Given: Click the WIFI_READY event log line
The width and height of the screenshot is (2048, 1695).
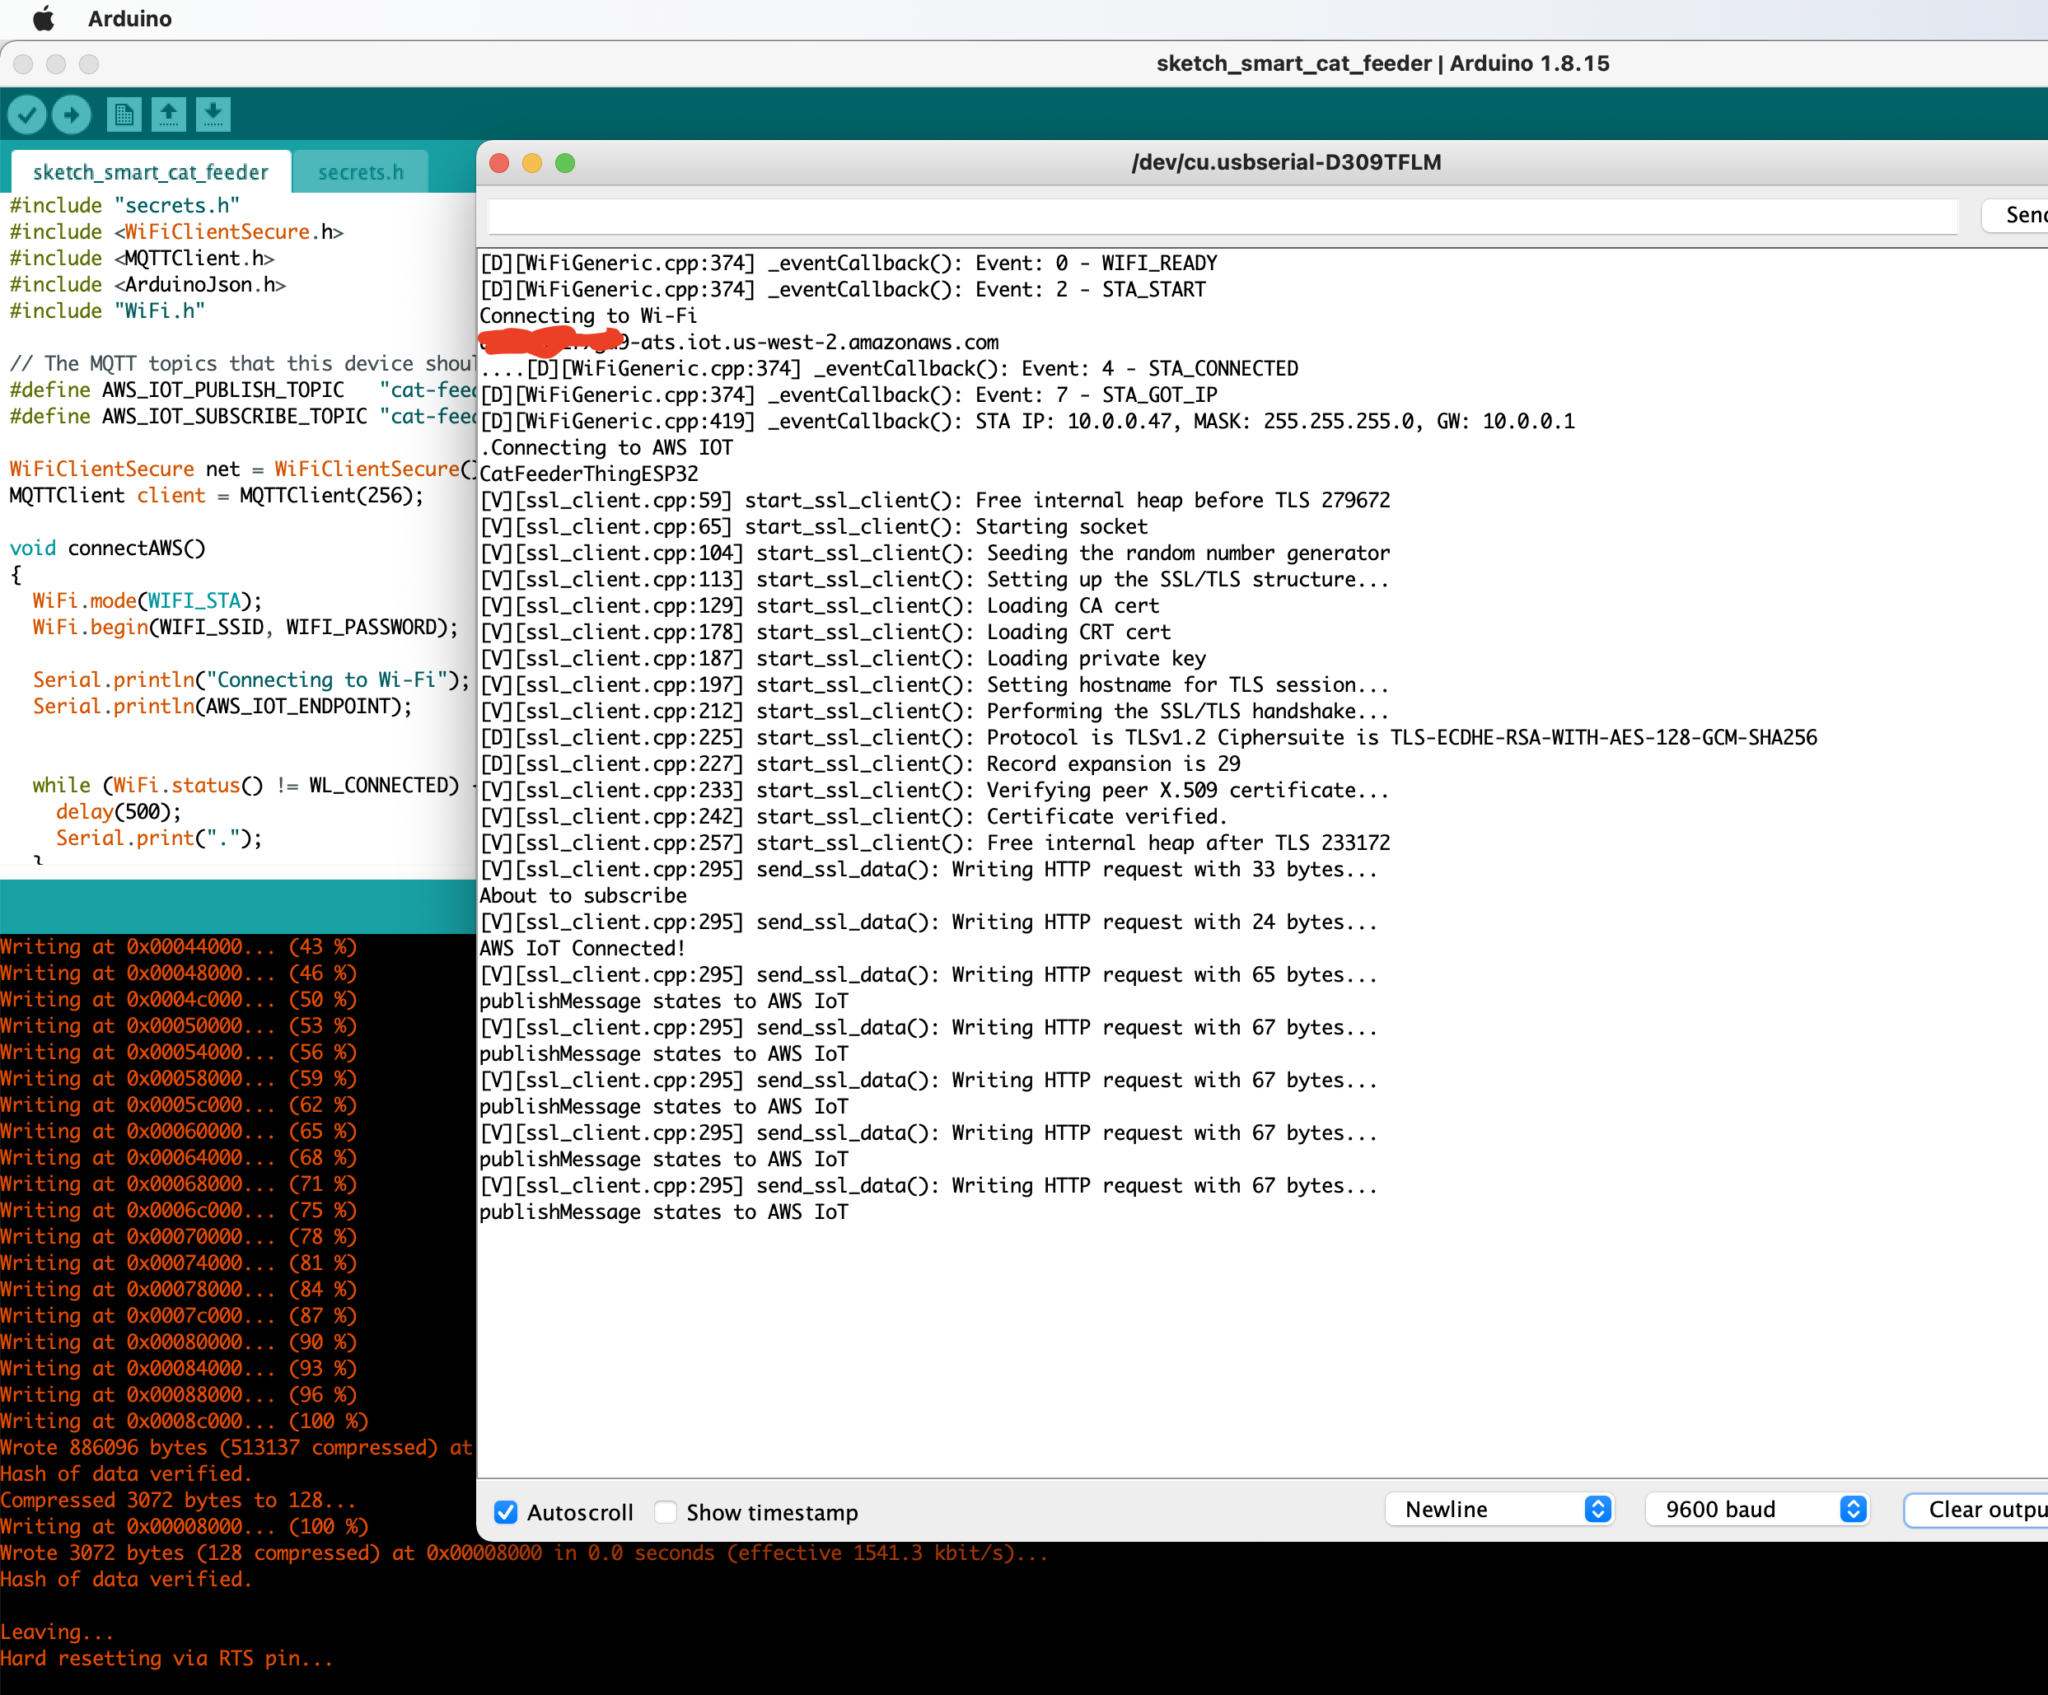Looking at the screenshot, I should [x=849, y=263].
